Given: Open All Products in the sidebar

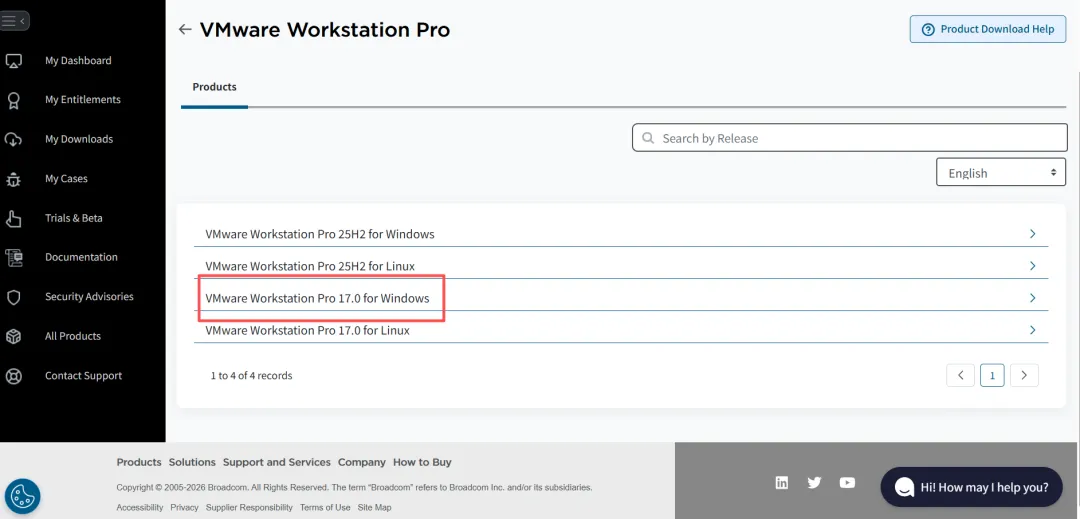Looking at the screenshot, I should tap(72, 336).
